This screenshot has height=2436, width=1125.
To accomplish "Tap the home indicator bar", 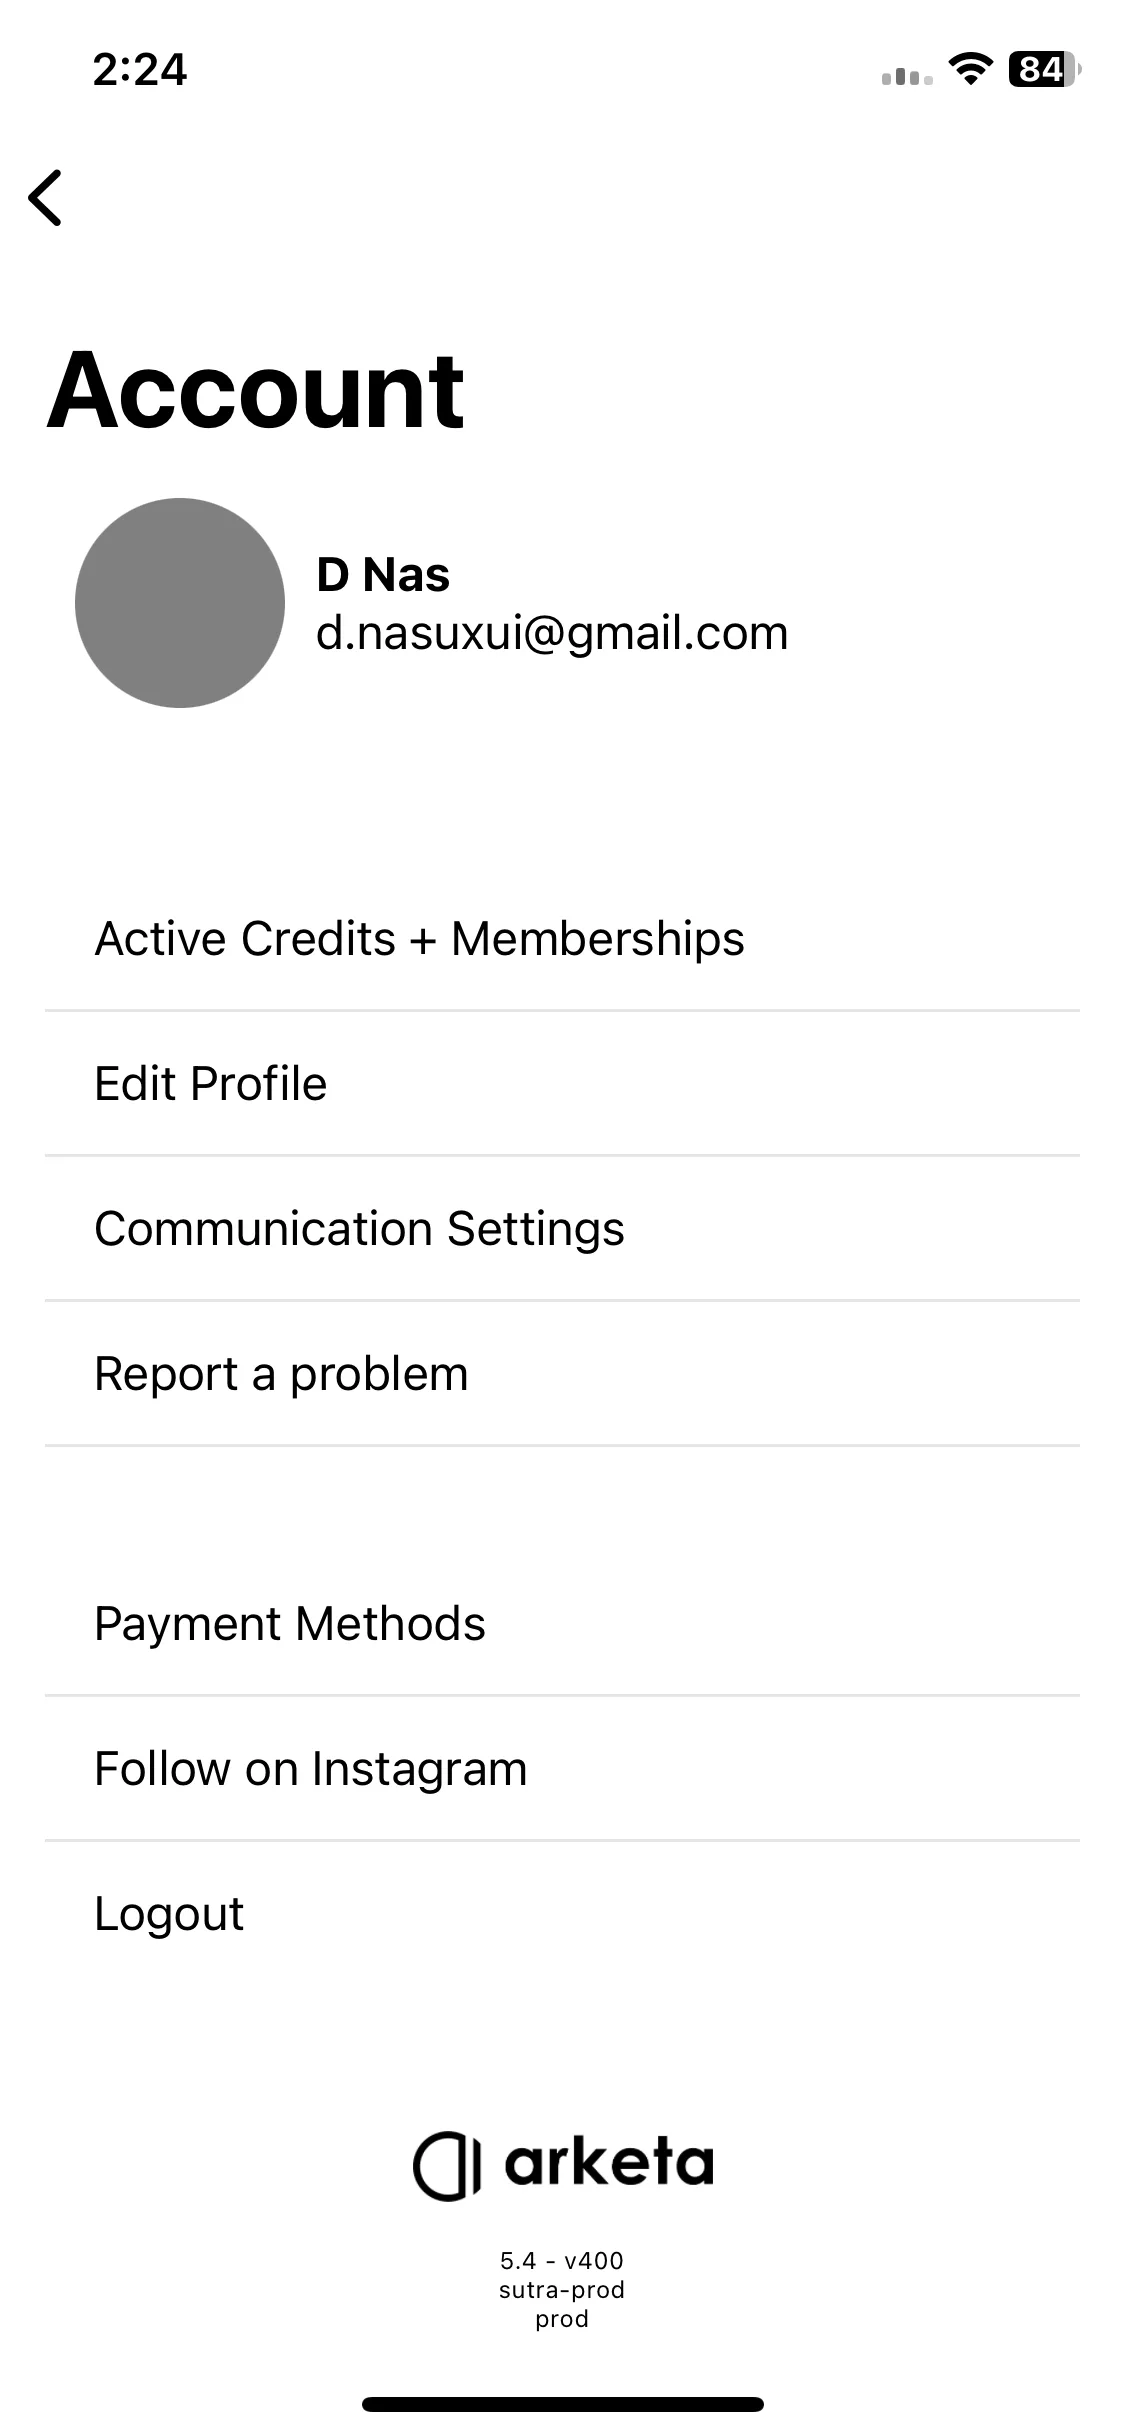I will coord(563,2404).
